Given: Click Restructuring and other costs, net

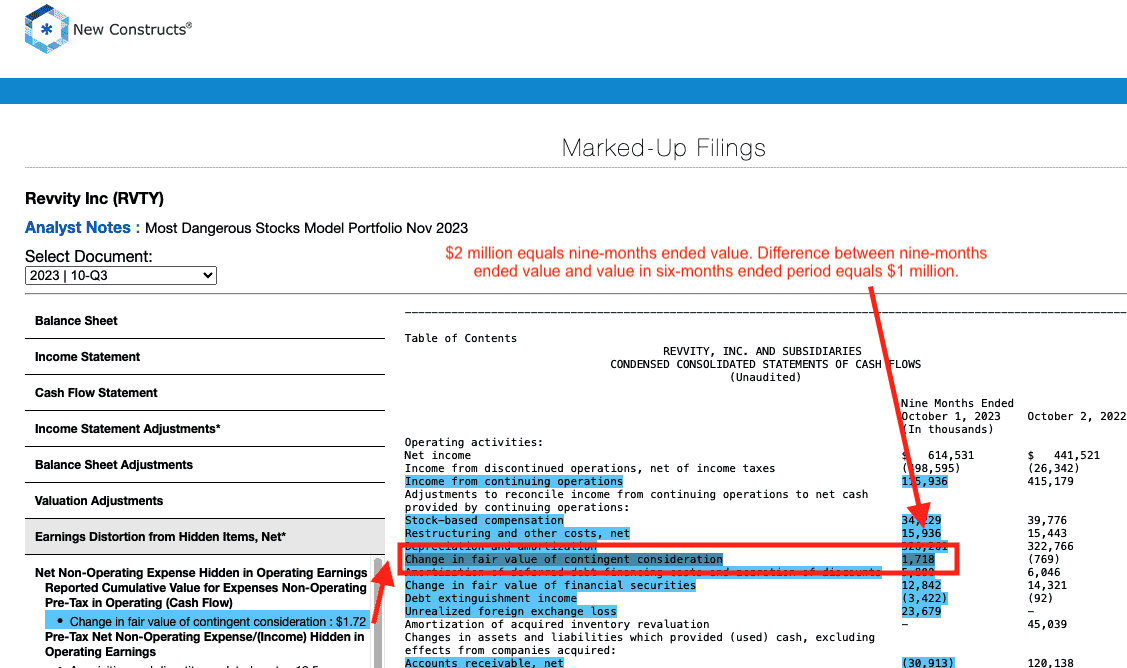Looking at the screenshot, I should pyautogui.click(x=517, y=534).
